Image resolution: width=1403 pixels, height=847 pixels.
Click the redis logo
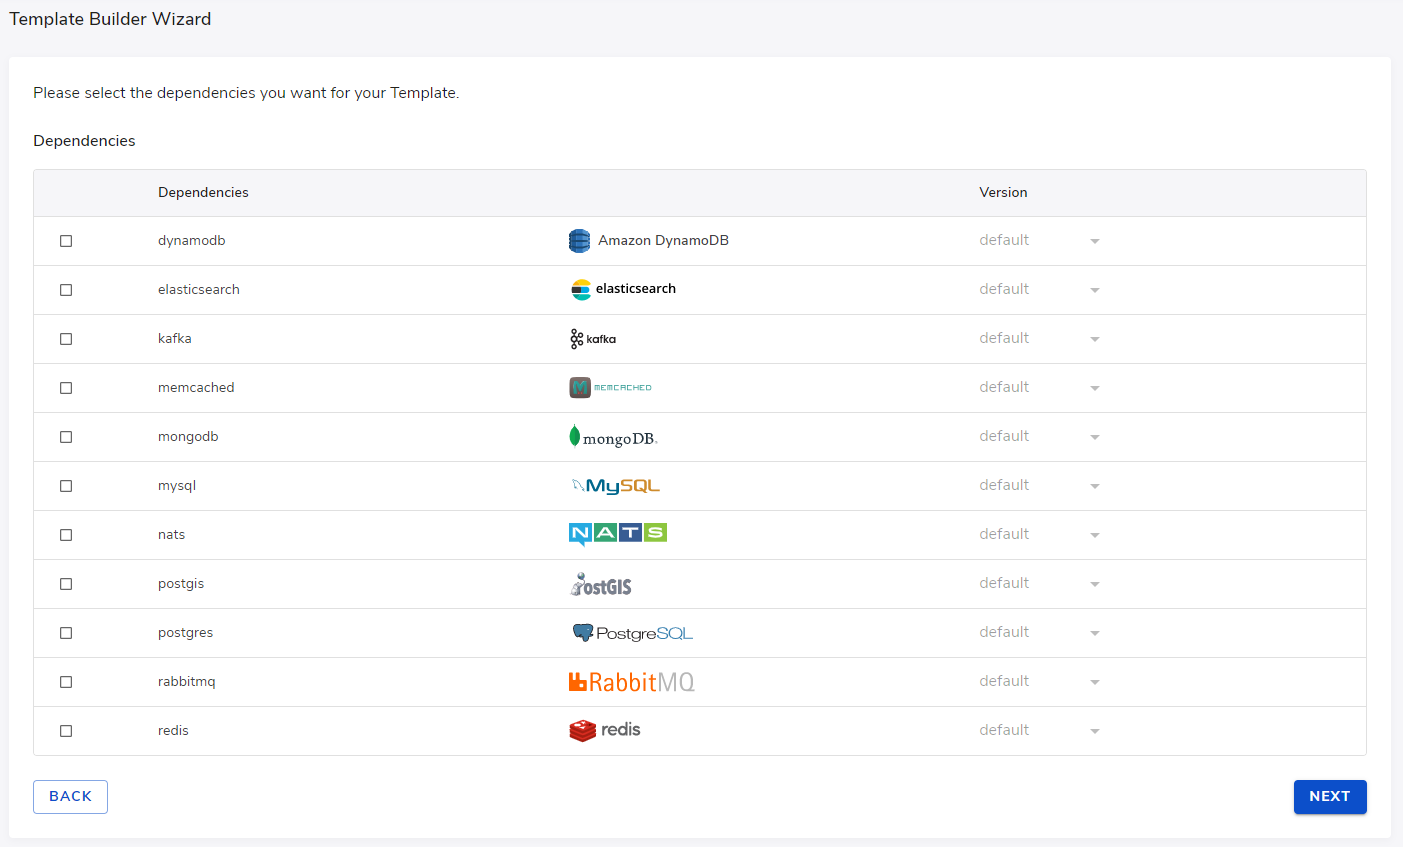(605, 730)
